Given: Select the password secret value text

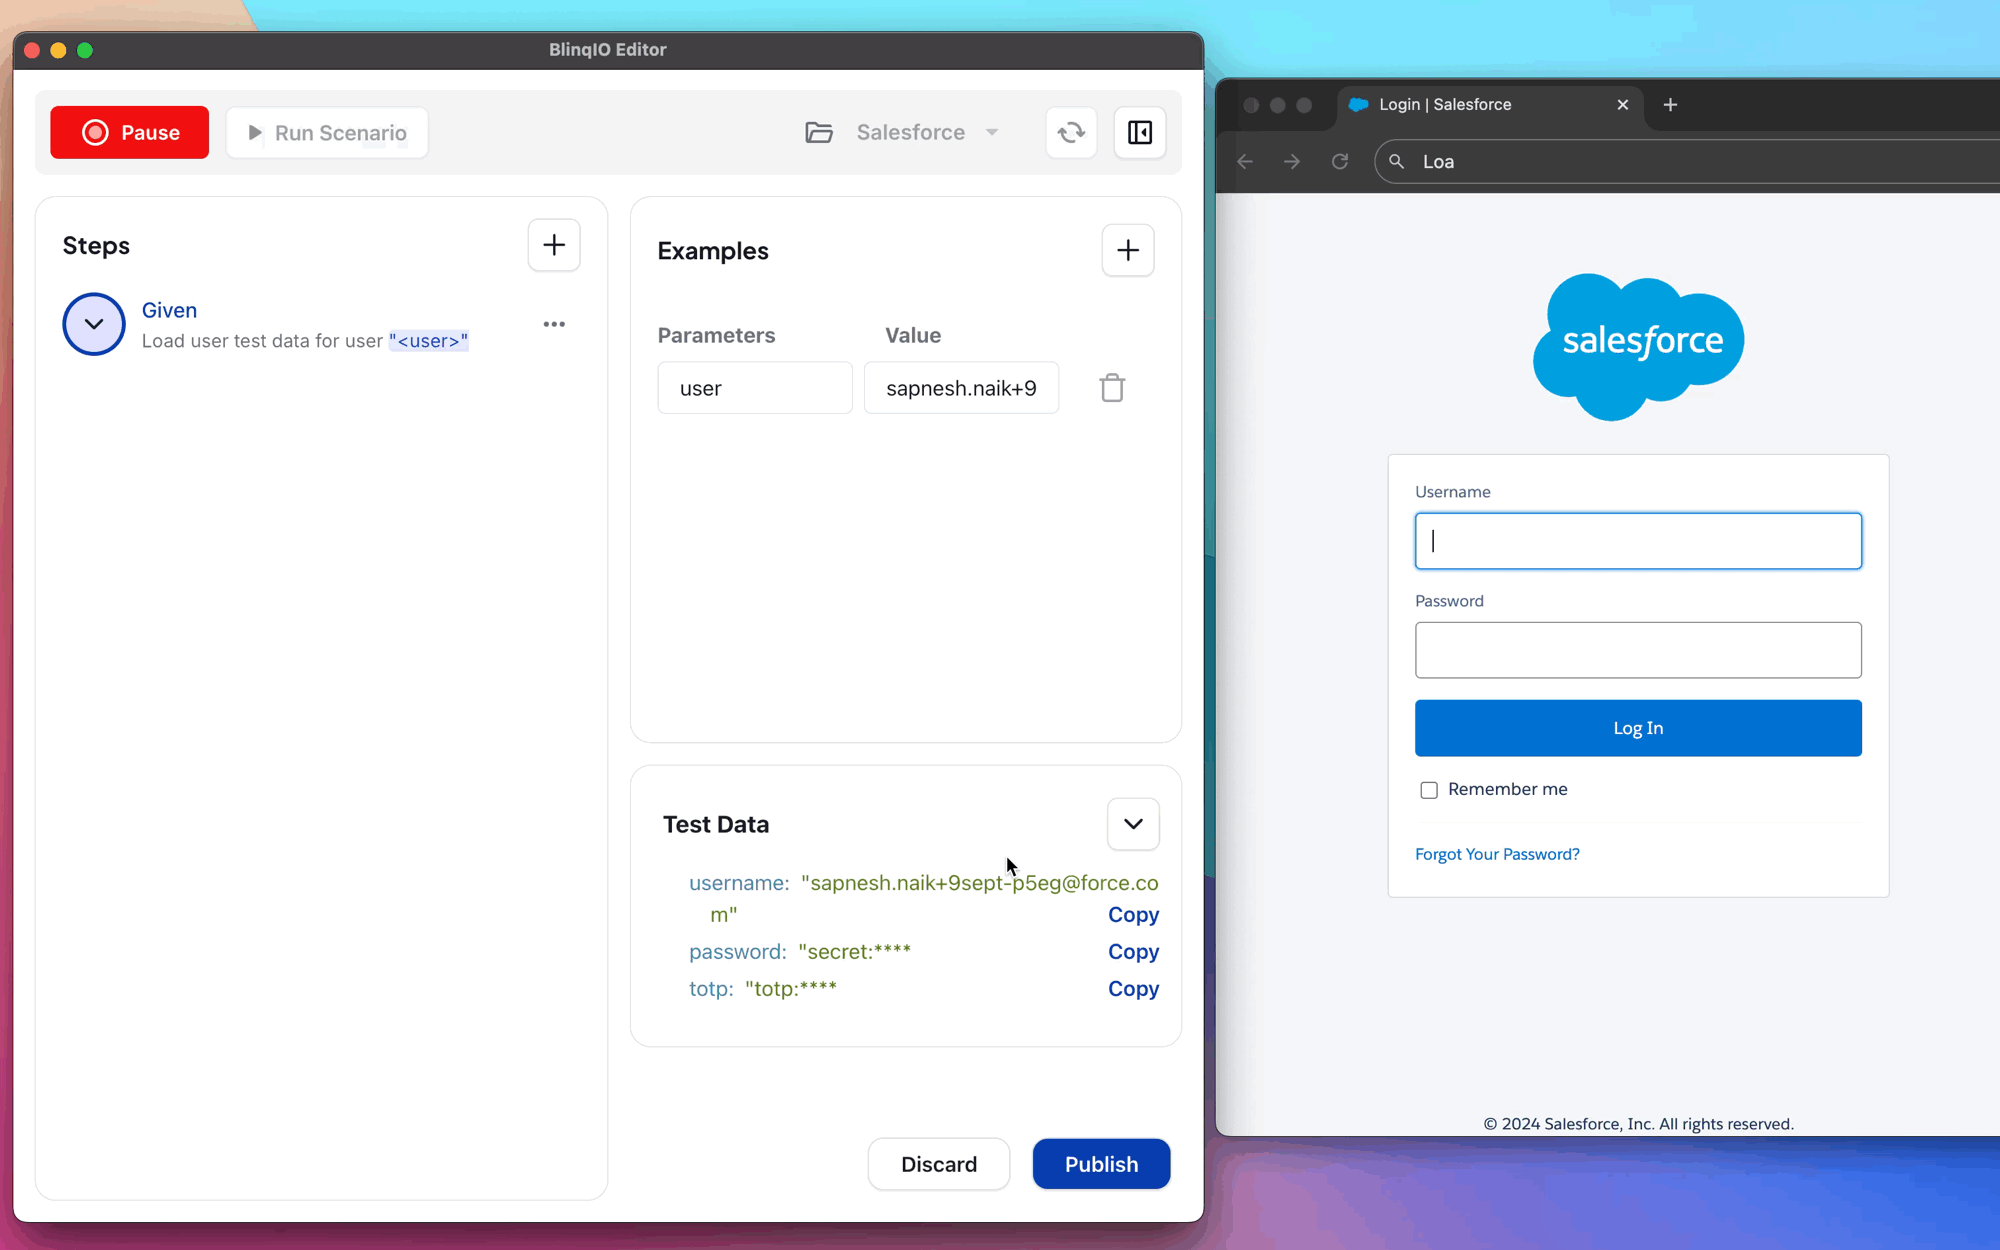Looking at the screenshot, I should coord(854,952).
